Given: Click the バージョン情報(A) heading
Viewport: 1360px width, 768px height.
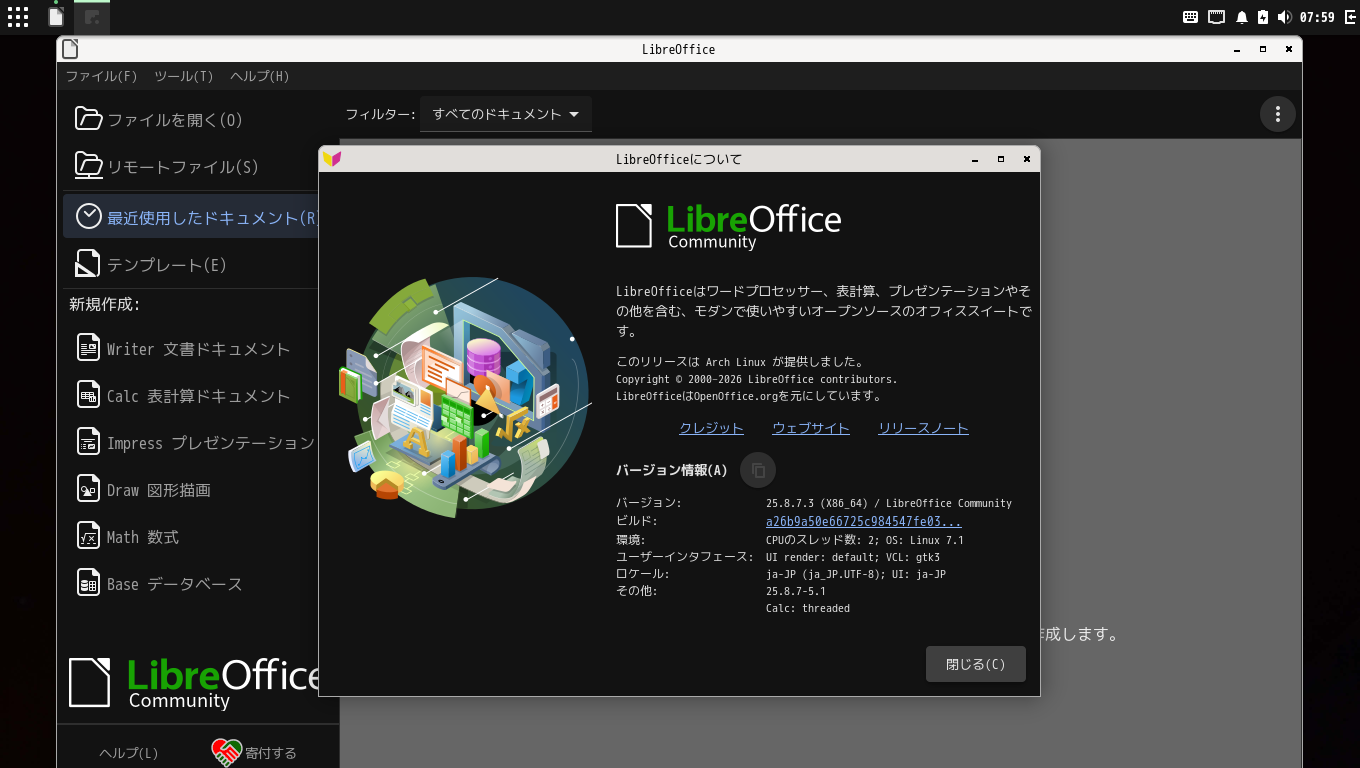Looking at the screenshot, I should pos(672,470).
